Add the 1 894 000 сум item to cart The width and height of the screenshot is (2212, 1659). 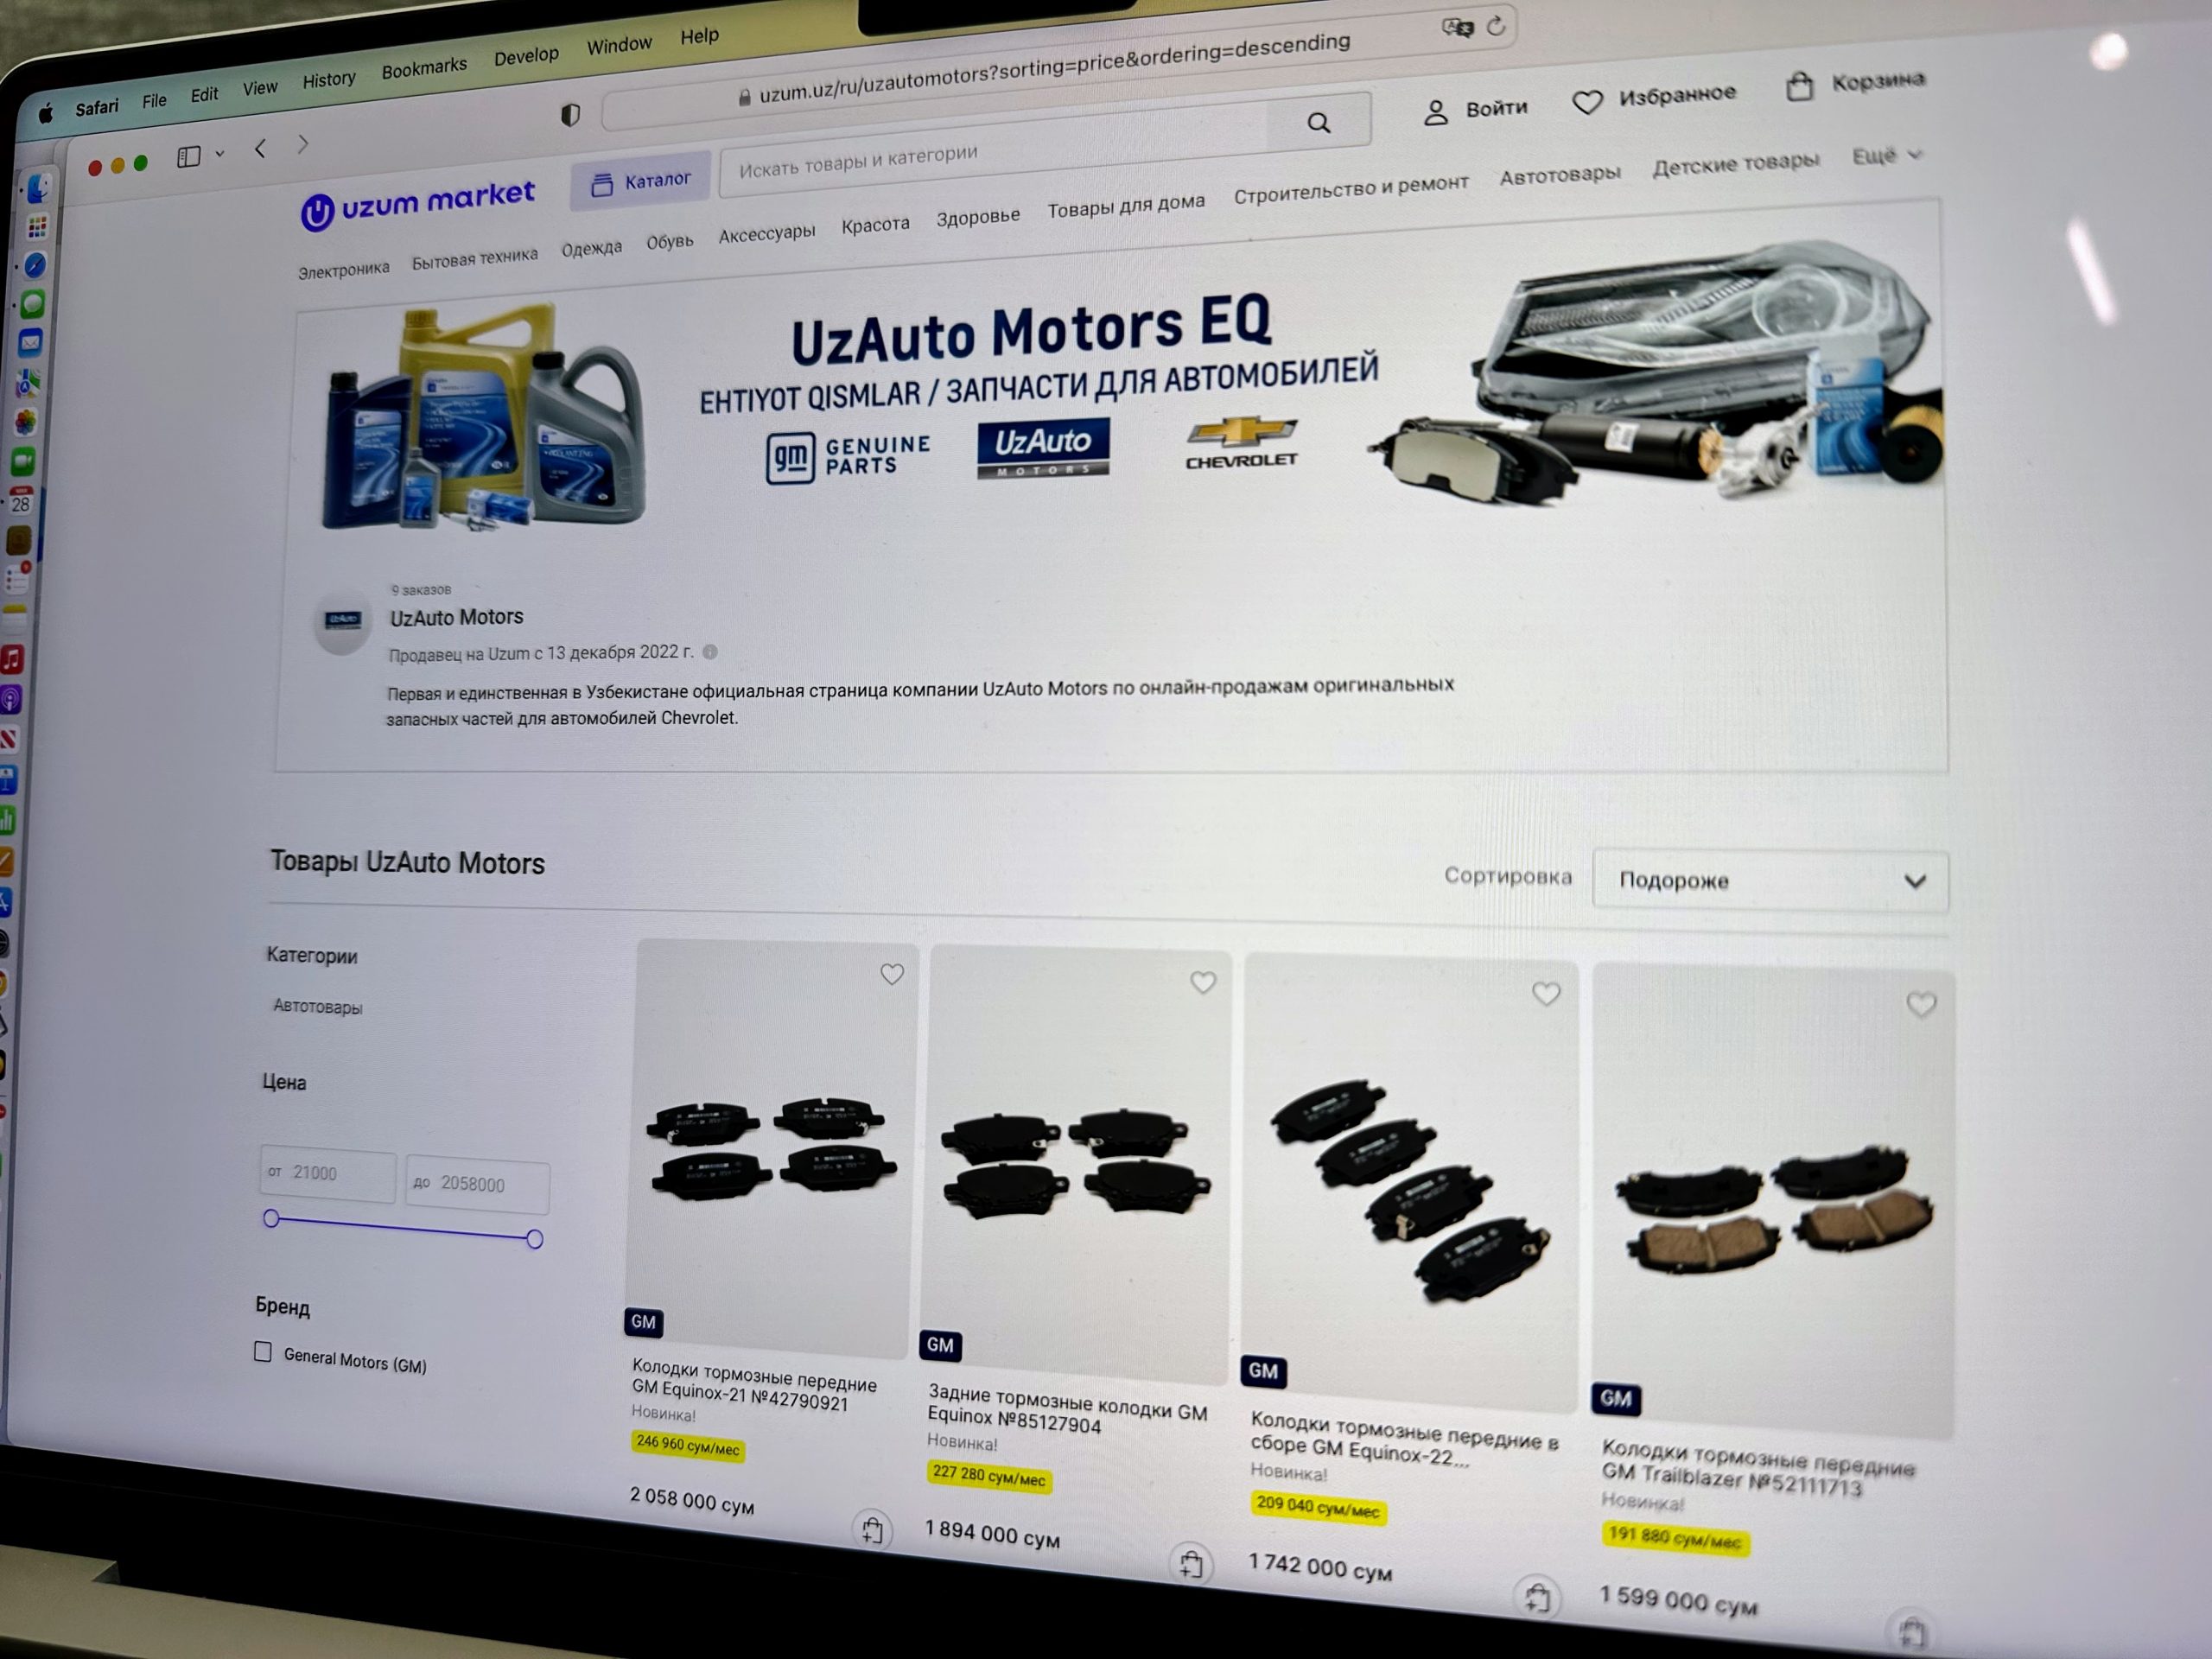pyautogui.click(x=1190, y=1563)
